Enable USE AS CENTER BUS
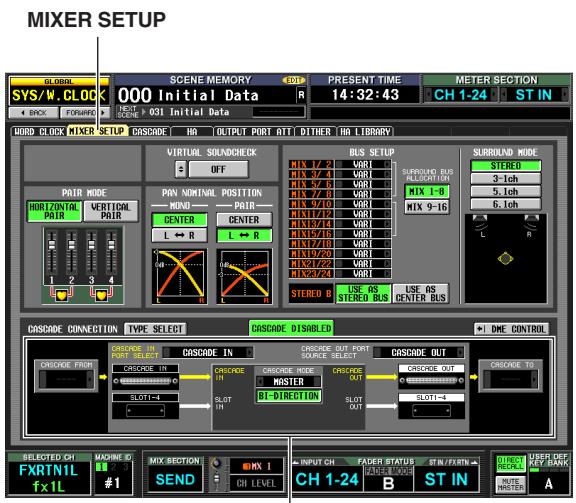Screen dimensions: 576x503 click(x=421, y=294)
